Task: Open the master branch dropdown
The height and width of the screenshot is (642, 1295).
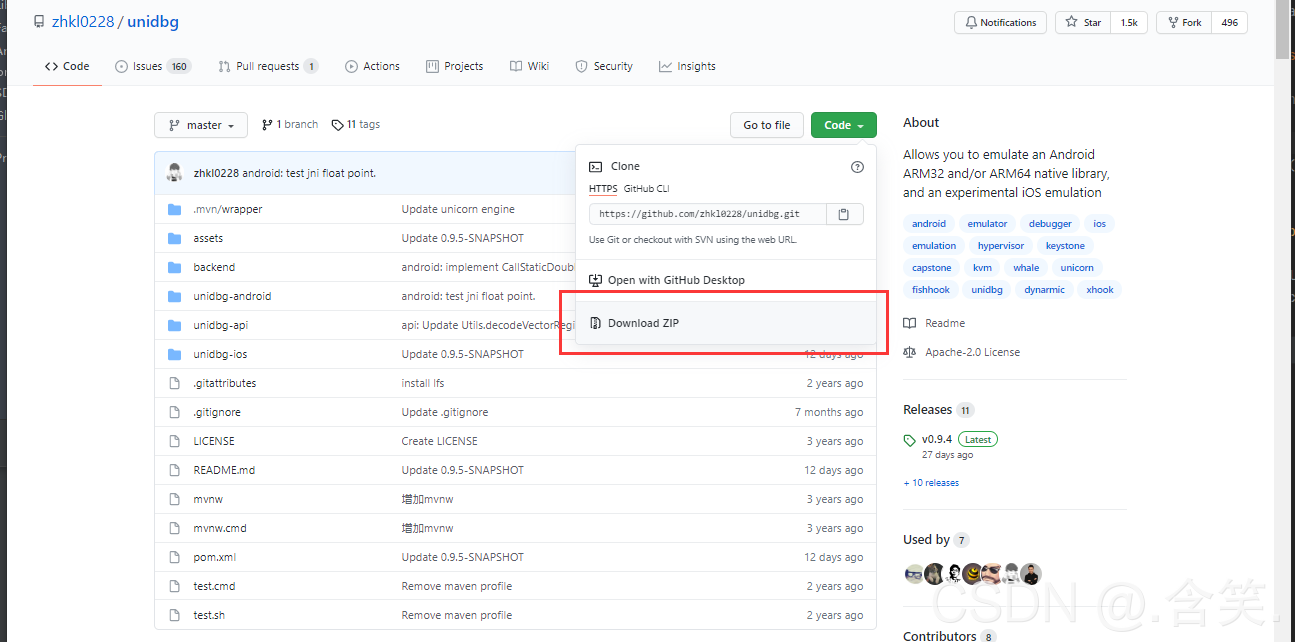Action: pos(200,125)
